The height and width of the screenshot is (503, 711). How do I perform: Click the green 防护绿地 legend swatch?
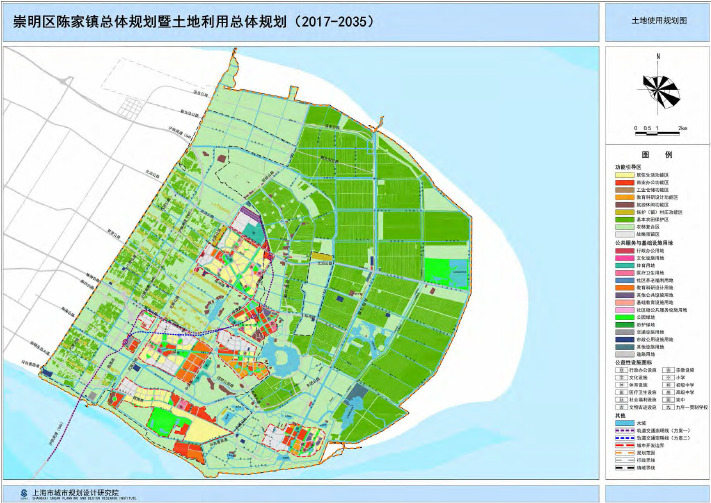625,325
